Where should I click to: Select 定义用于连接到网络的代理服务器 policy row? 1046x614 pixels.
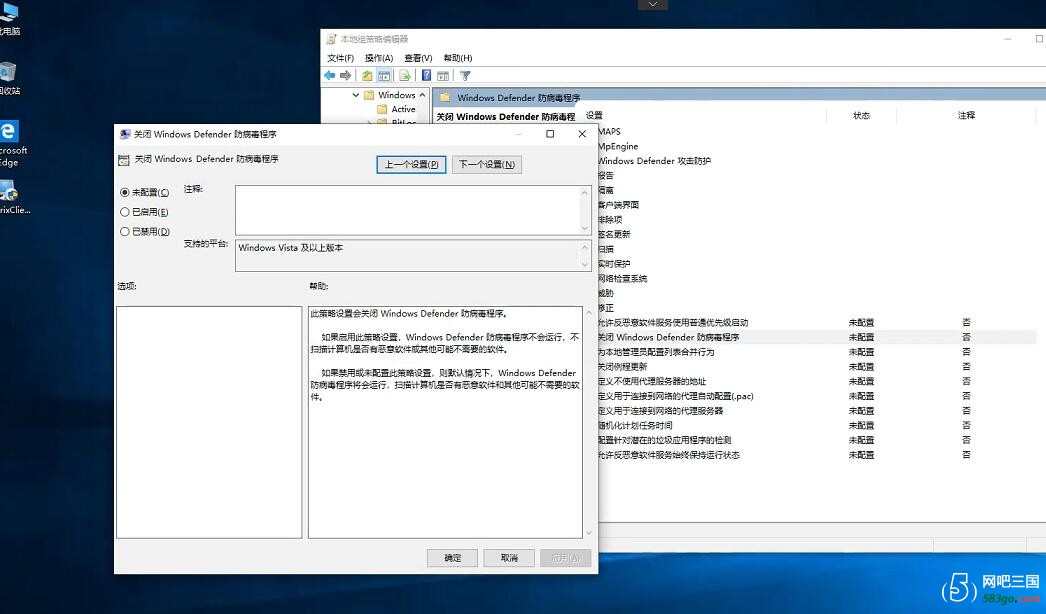coord(817,410)
